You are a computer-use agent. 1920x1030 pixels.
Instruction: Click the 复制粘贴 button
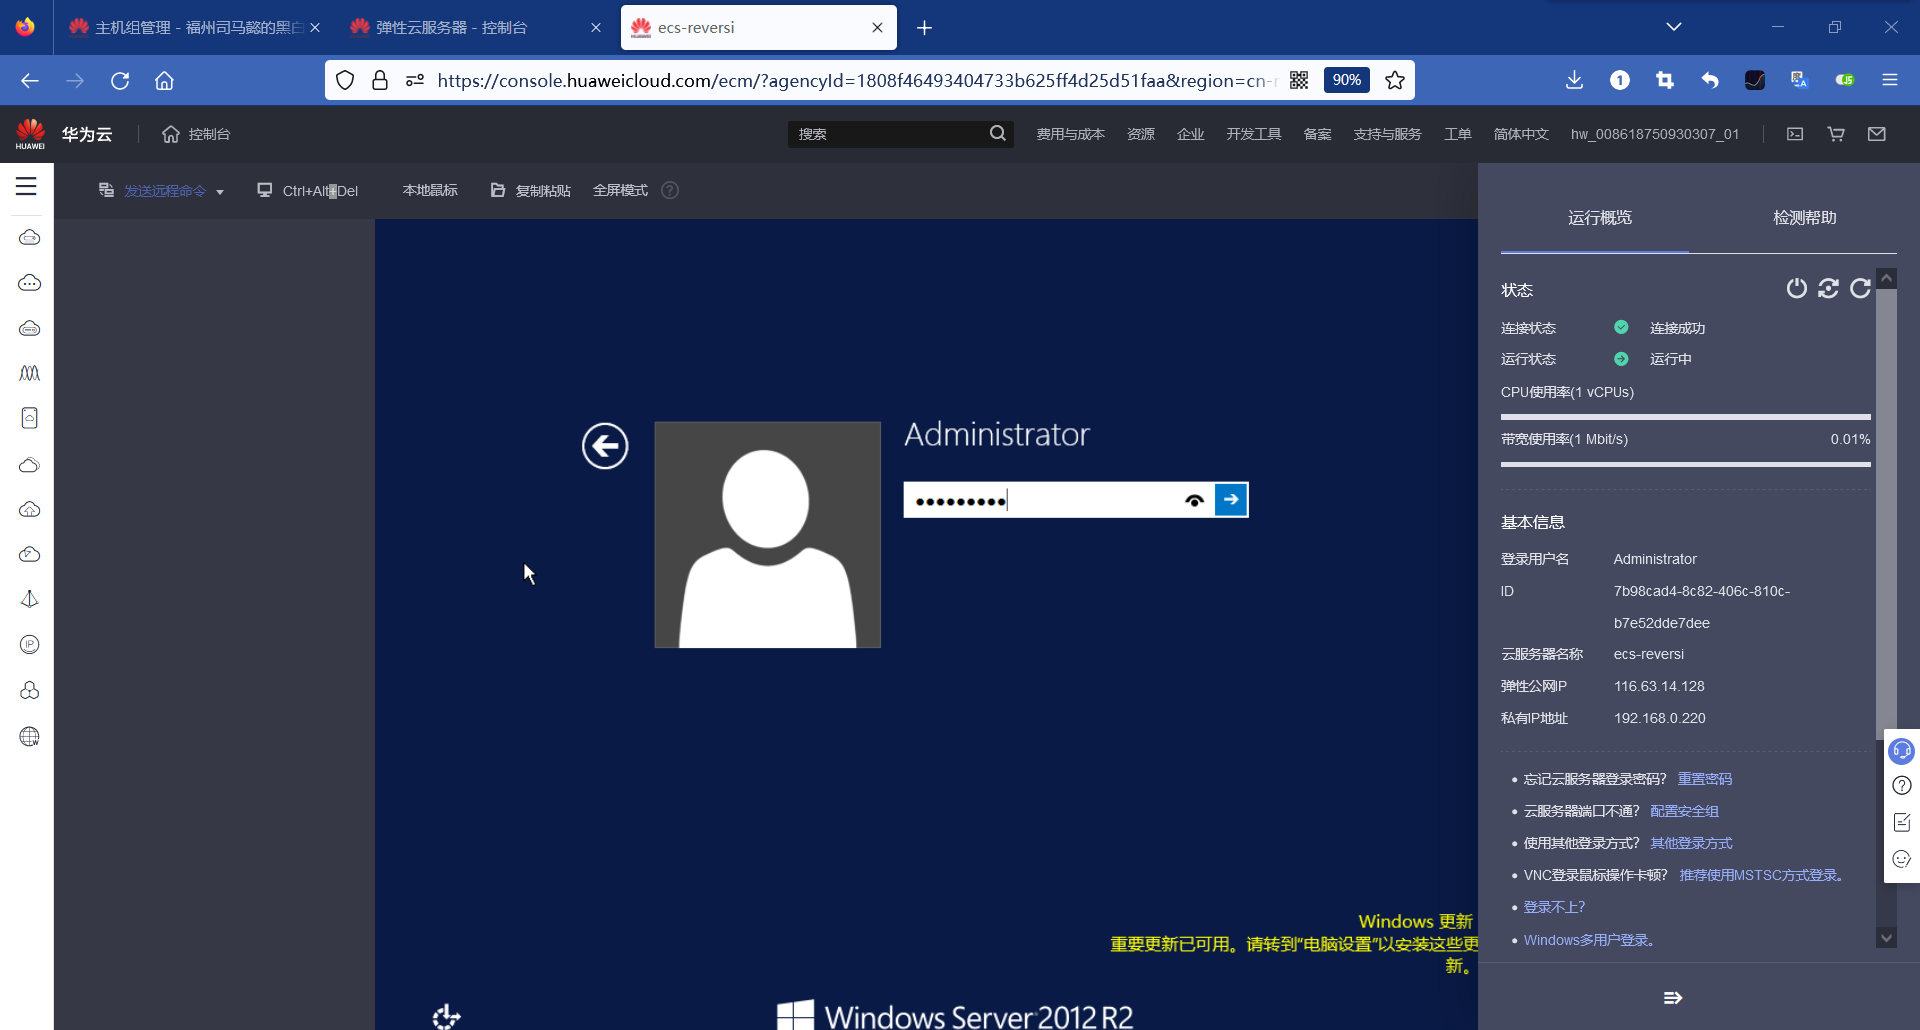pyautogui.click(x=531, y=190)
